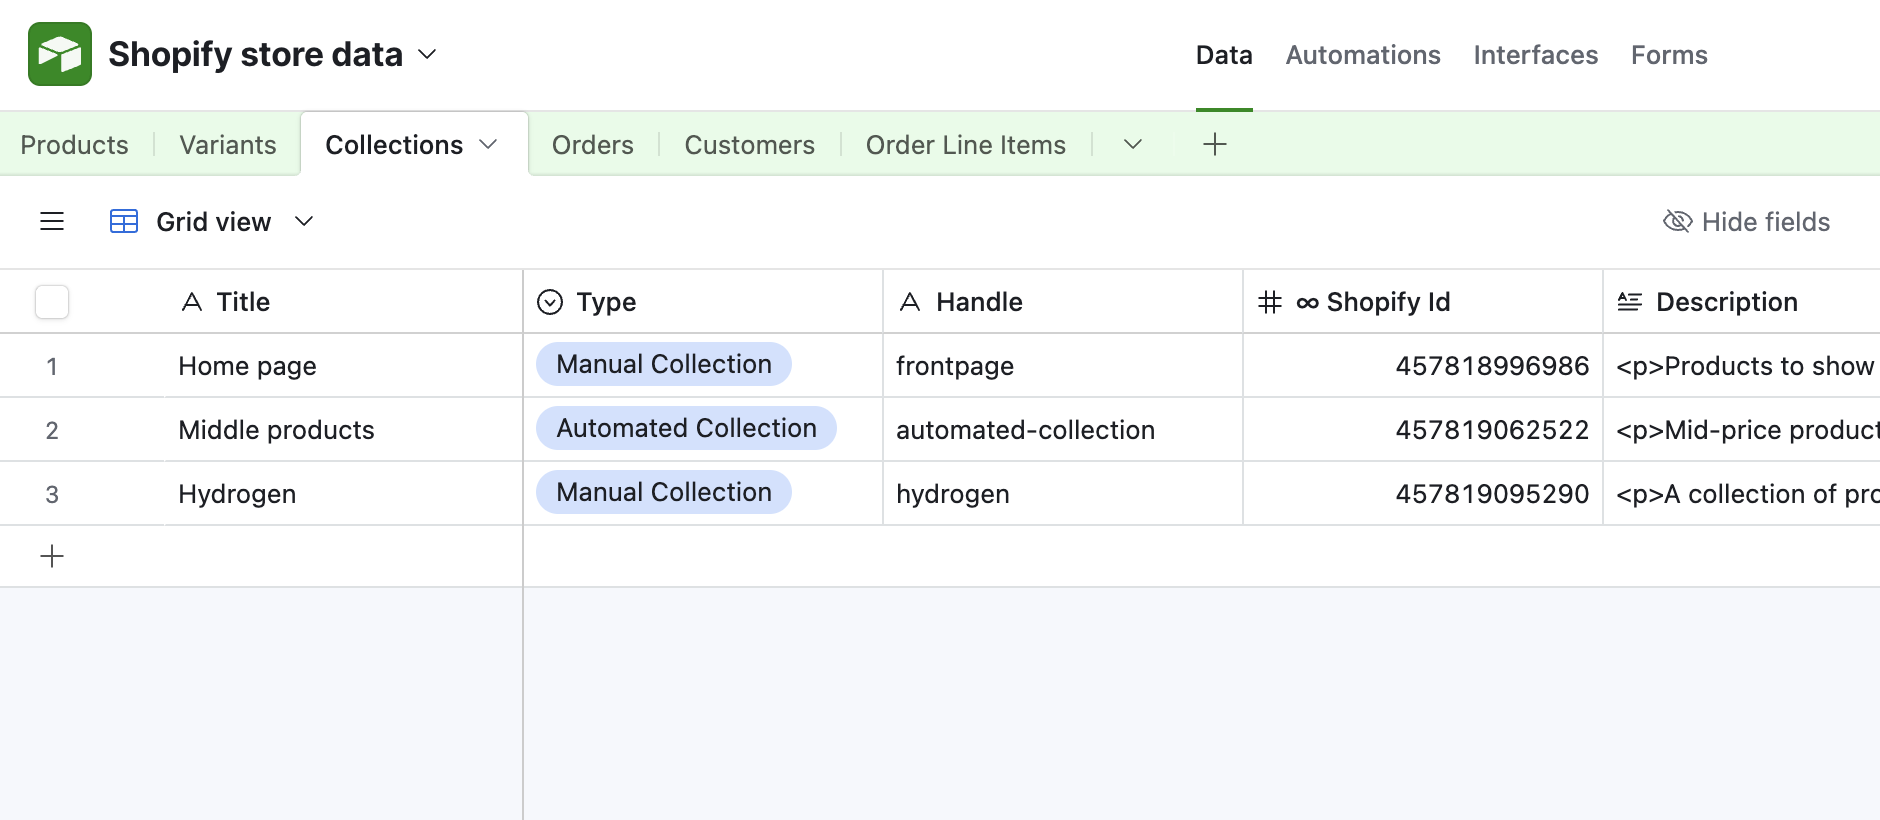The image size is (1880, 820).
Task: Expand the Collections table options chevron
Action: point(488,145)
